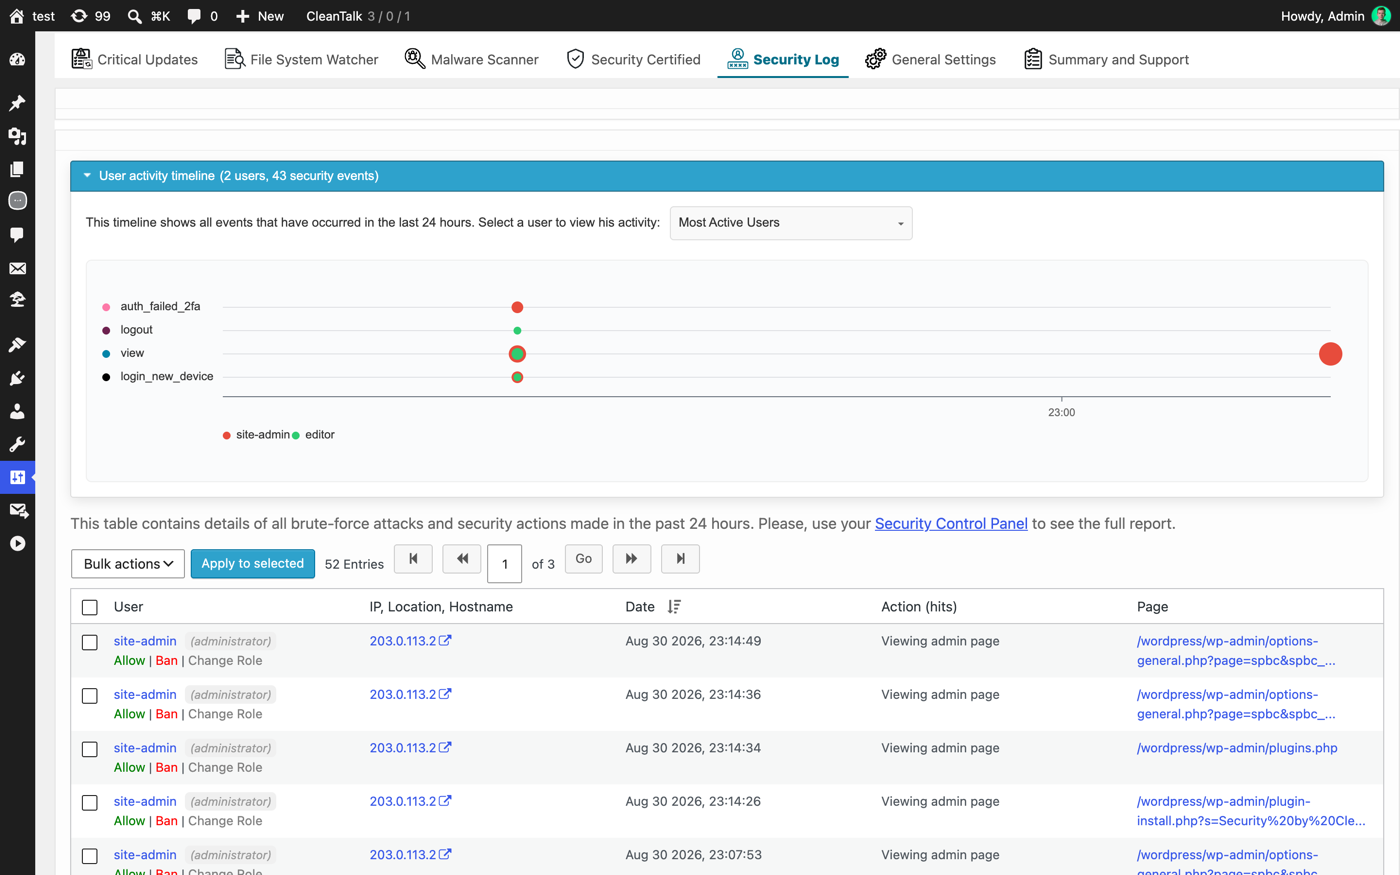Switch to General Settings tab
The image size is (1400, 875).
tap(930, 59)
